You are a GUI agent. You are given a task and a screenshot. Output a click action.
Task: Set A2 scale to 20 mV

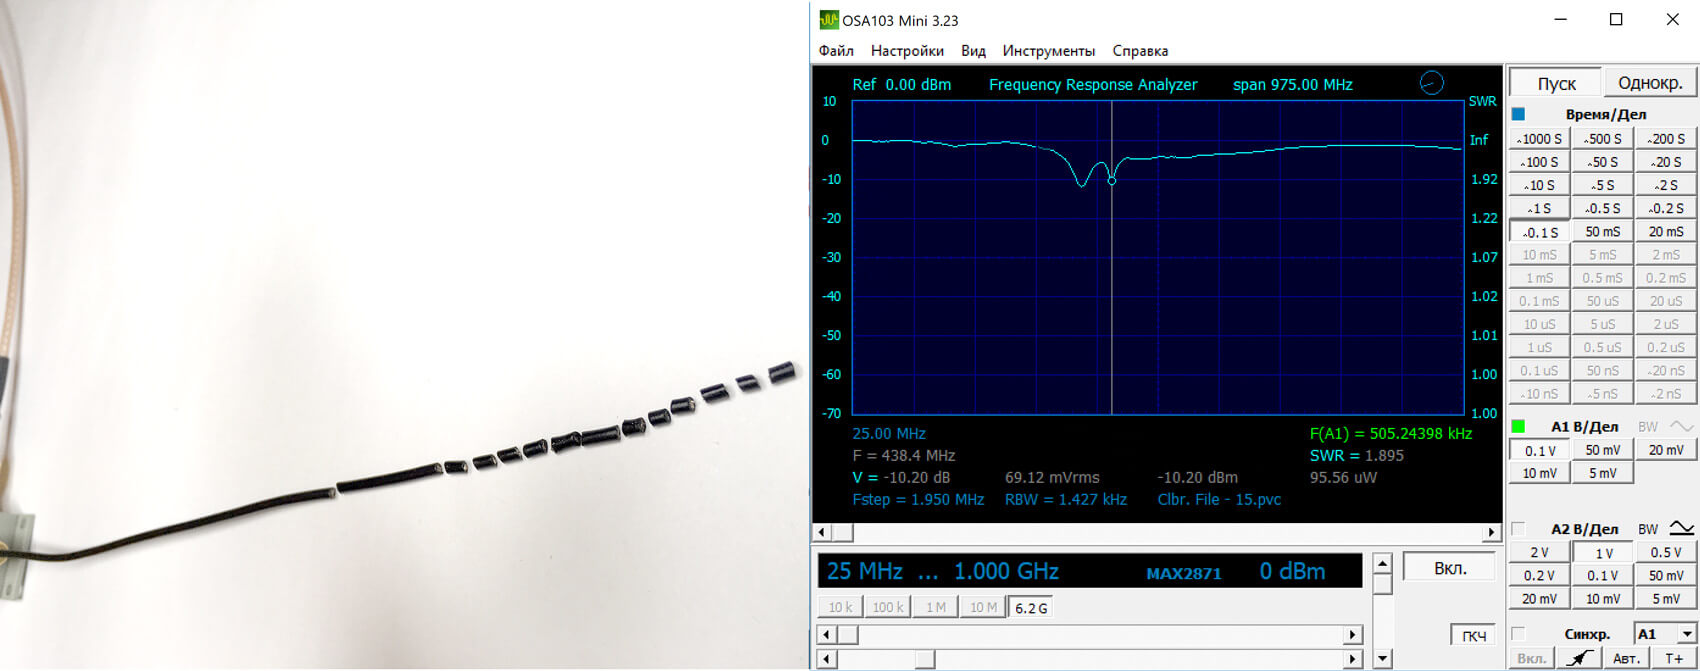[x=1539, y=599]
